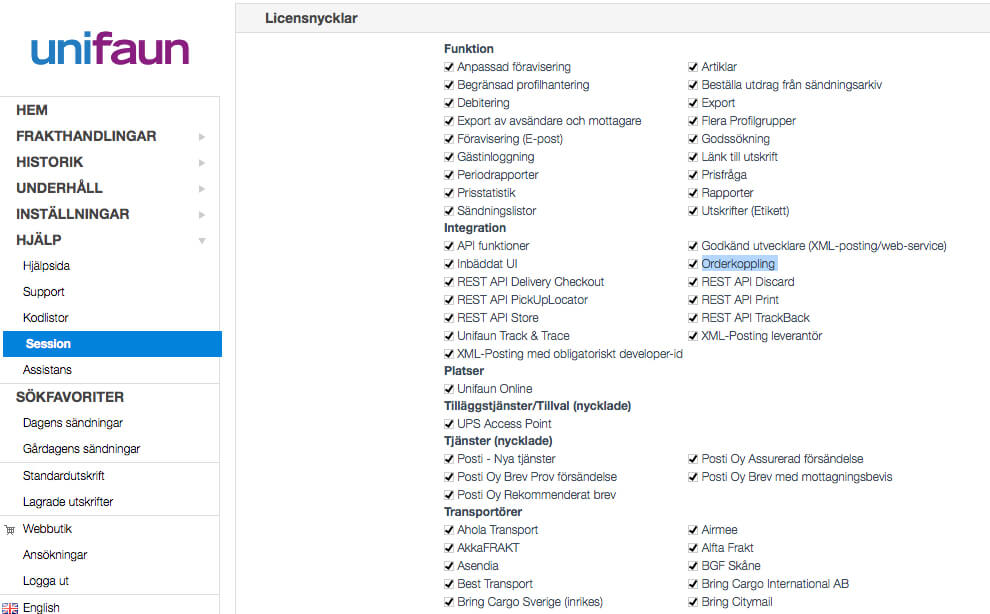
Task: Click the Webbutik shopping cart icon
Action: [x=9, y=529]
